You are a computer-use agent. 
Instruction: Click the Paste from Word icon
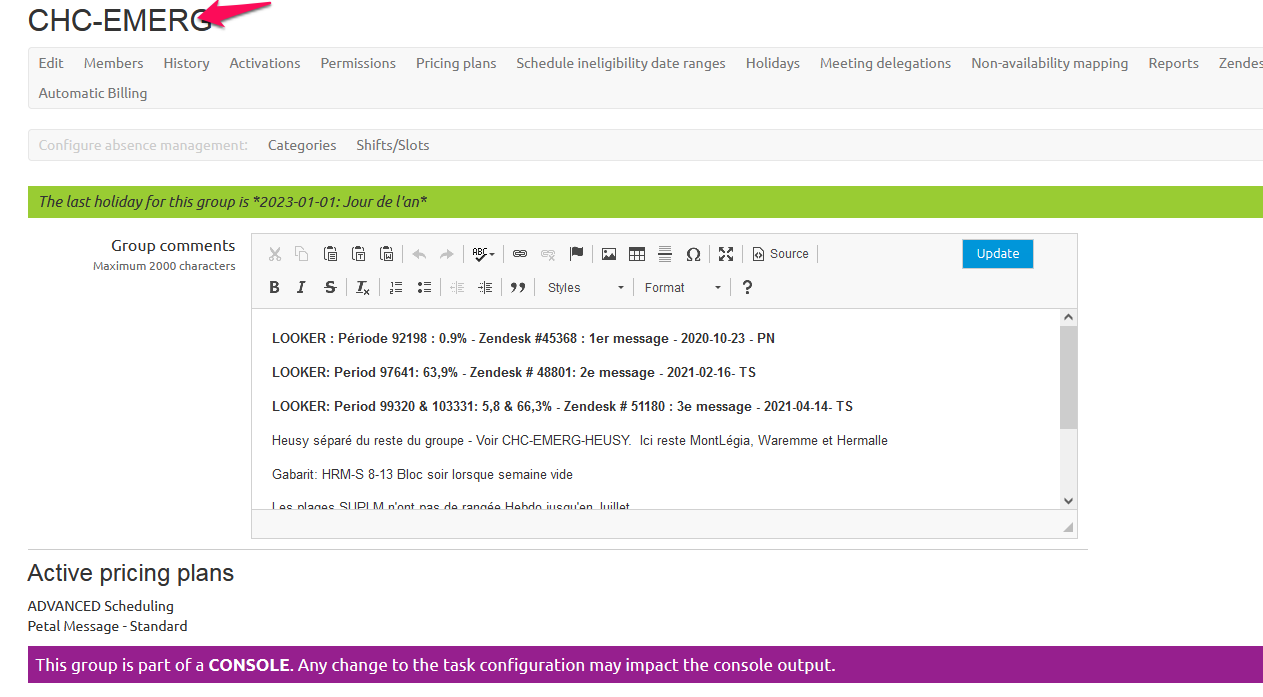(387, 254)
